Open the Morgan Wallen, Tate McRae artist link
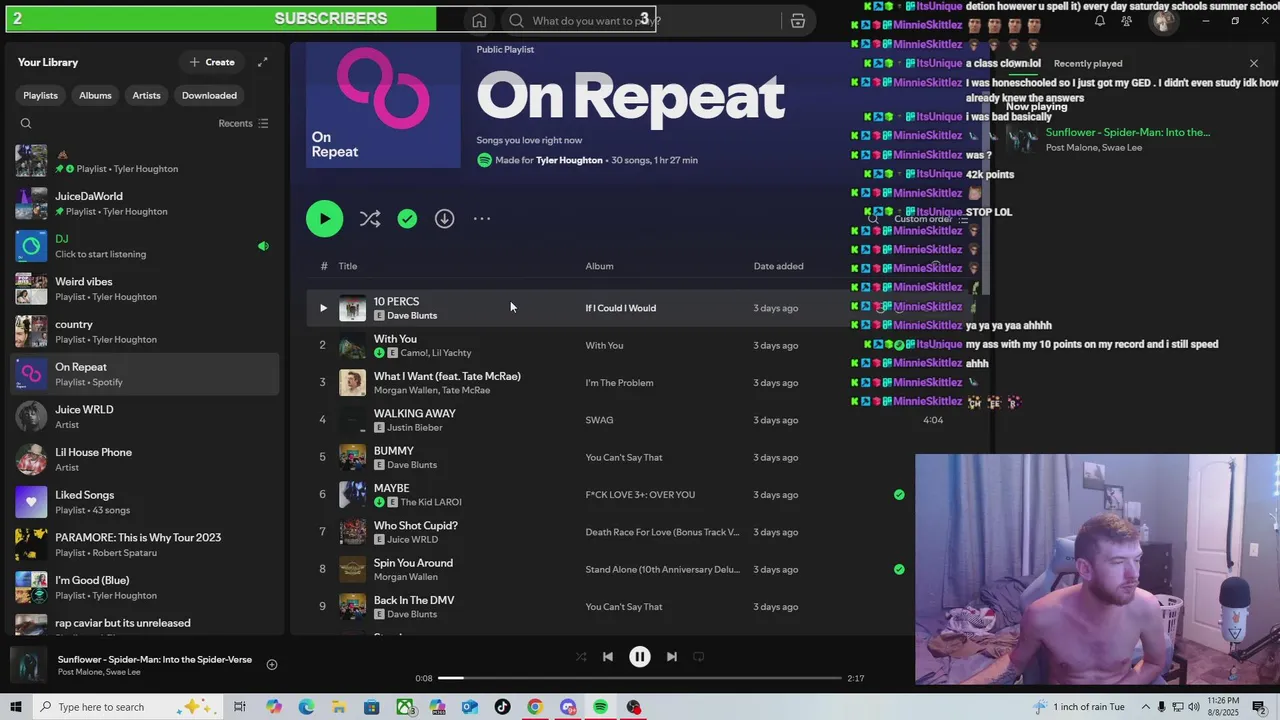Screen dimensions: 1280x720 (432, 390)
